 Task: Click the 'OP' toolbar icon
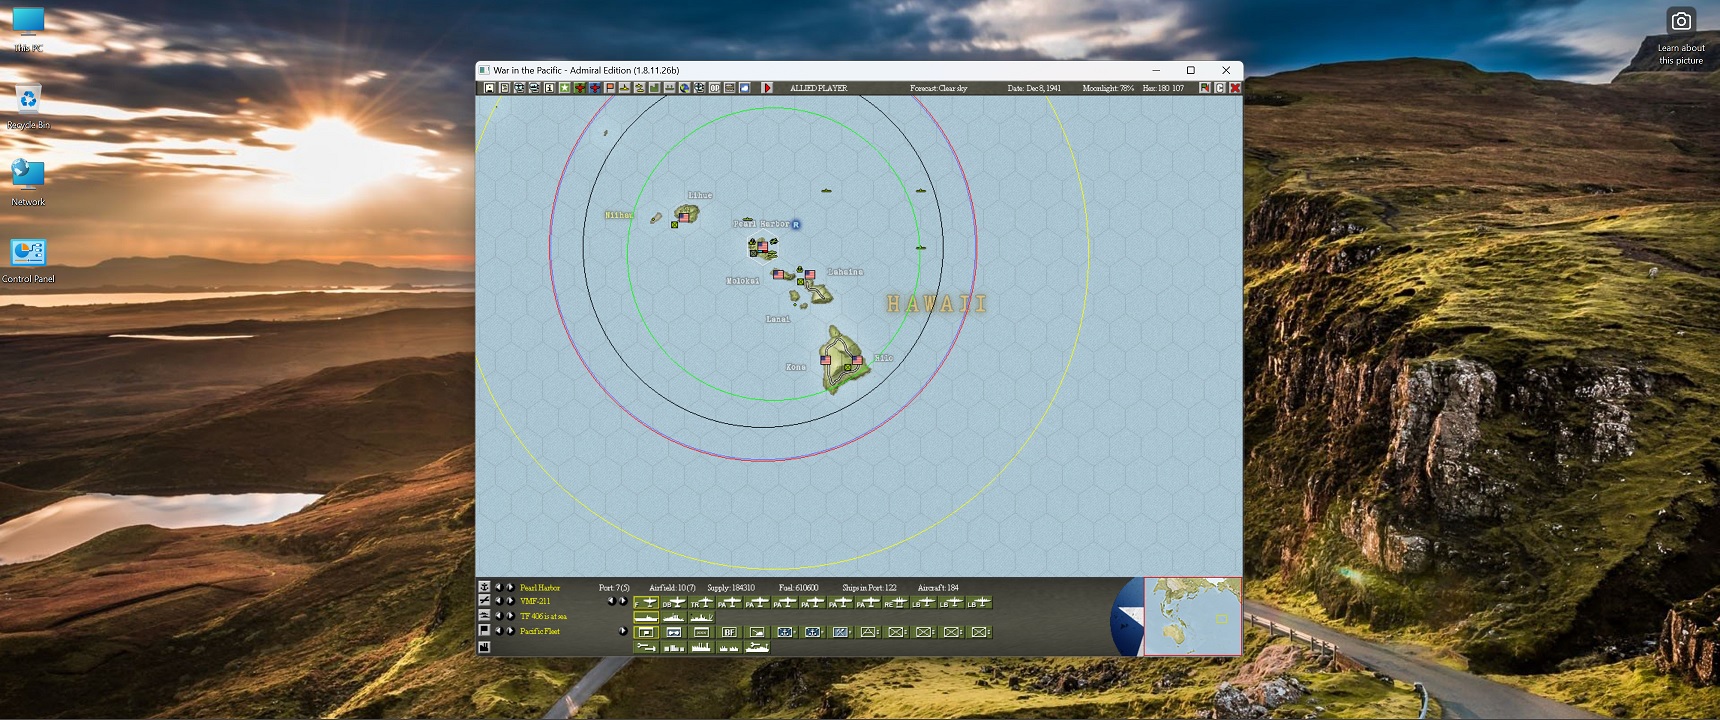pyautogui.click(x=714, y=88)
